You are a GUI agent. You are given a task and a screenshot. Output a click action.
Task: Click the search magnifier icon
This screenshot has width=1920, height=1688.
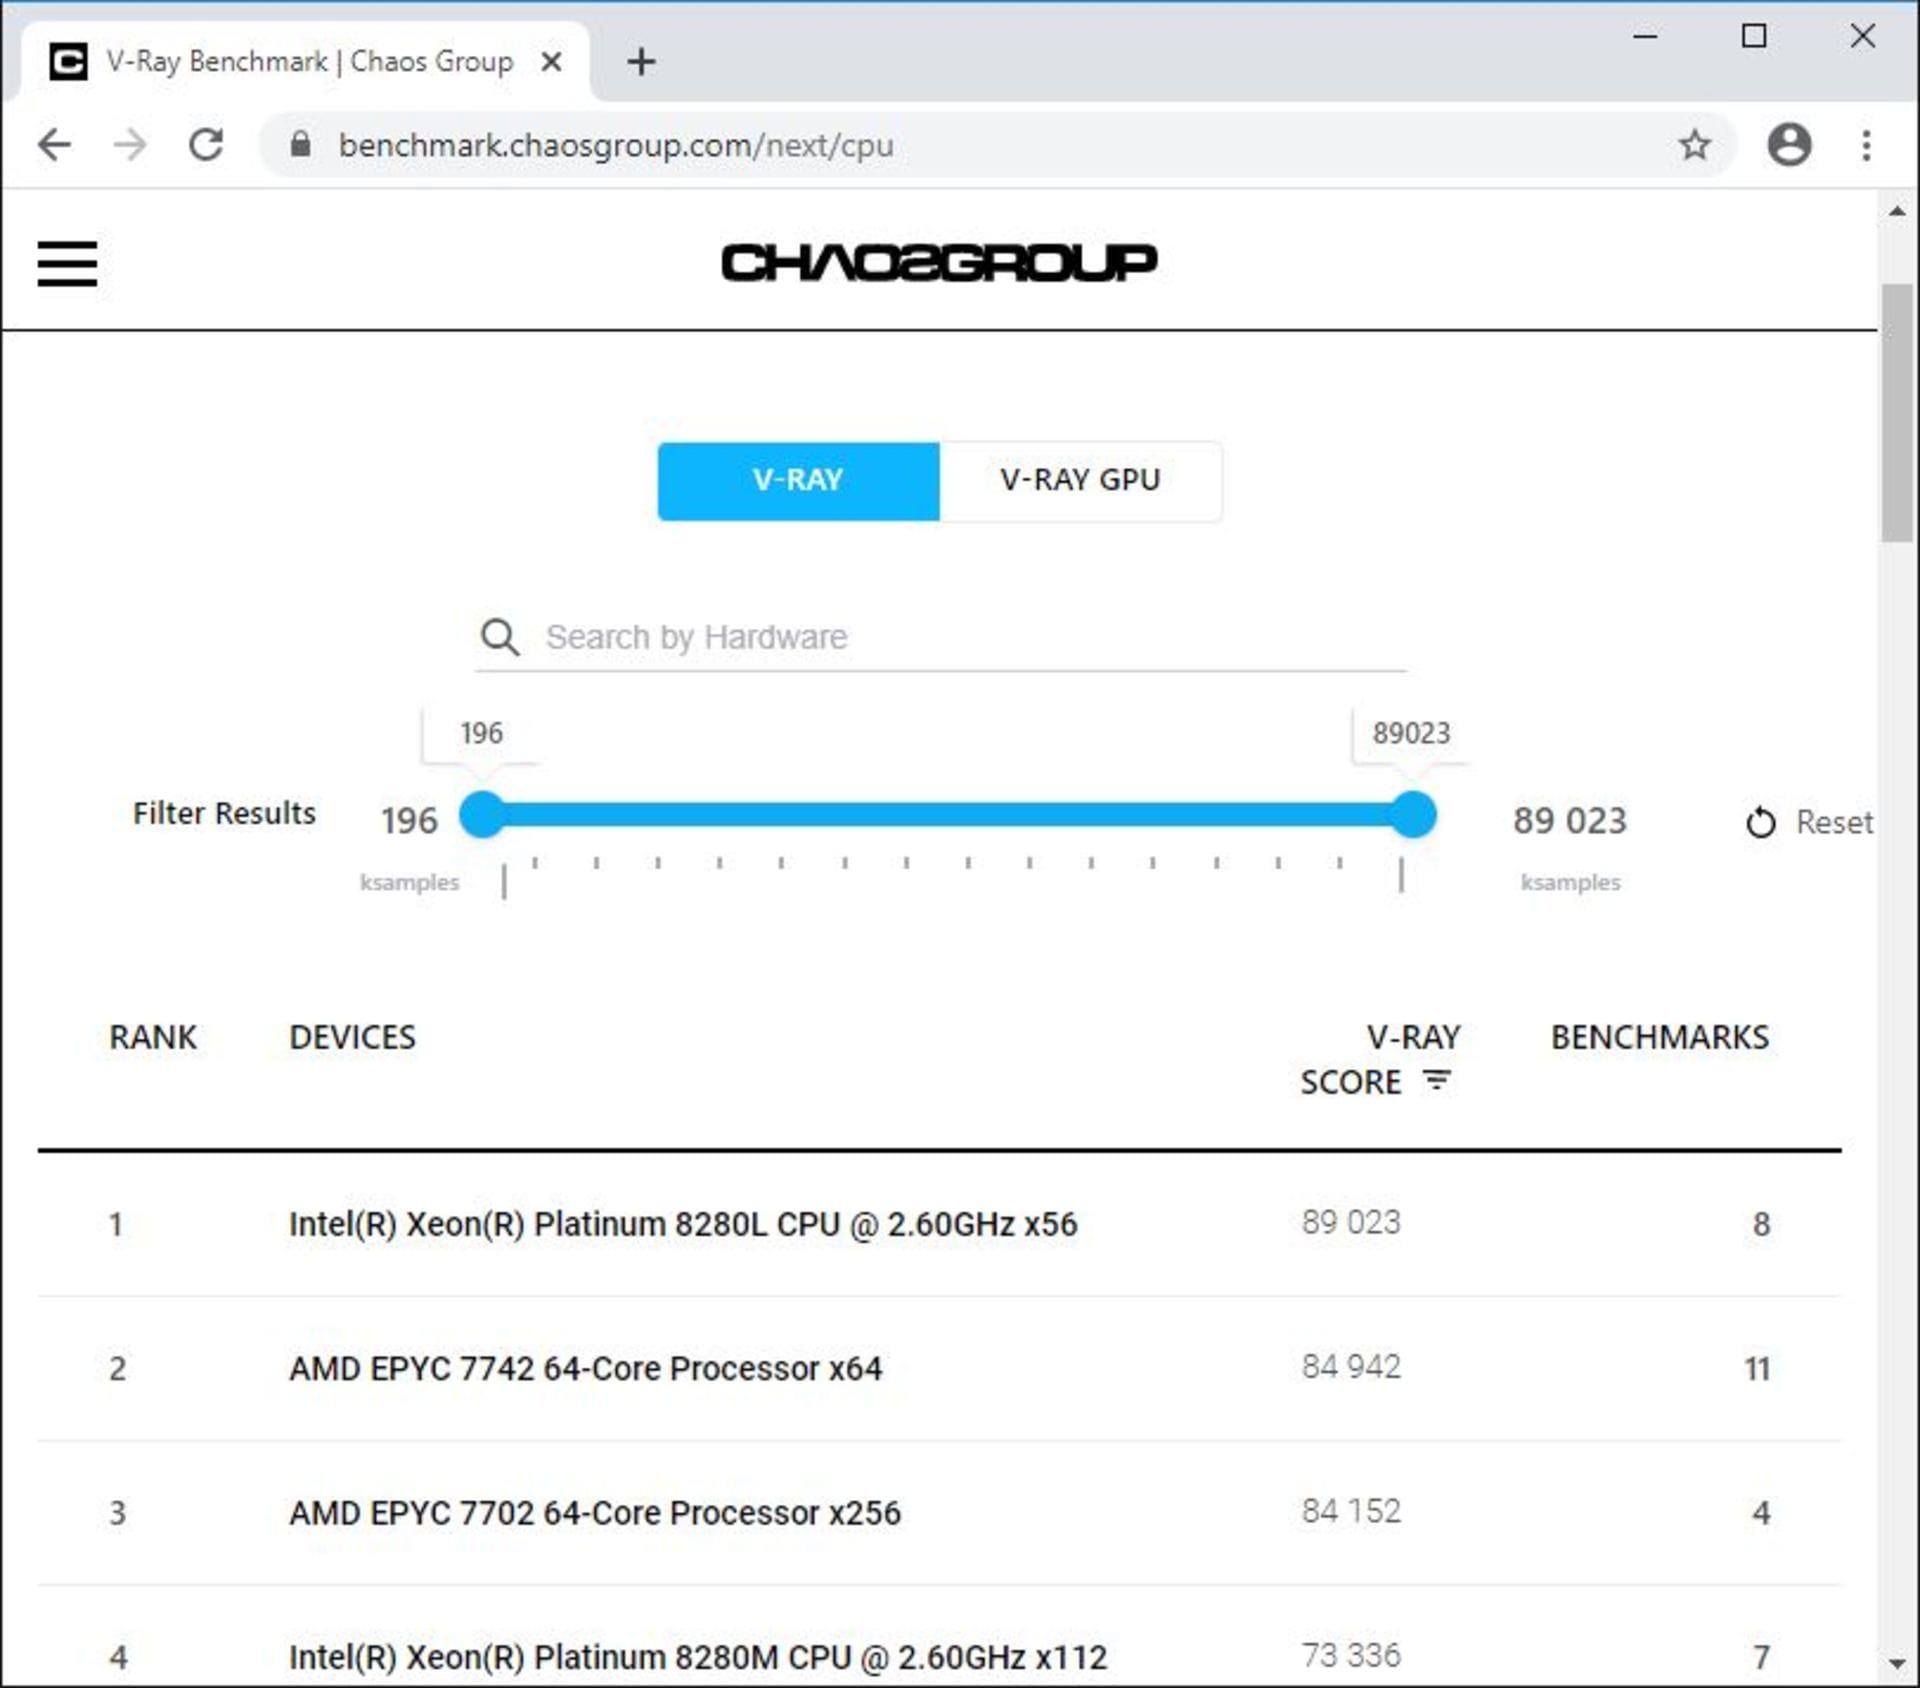(x=500, y=637)
